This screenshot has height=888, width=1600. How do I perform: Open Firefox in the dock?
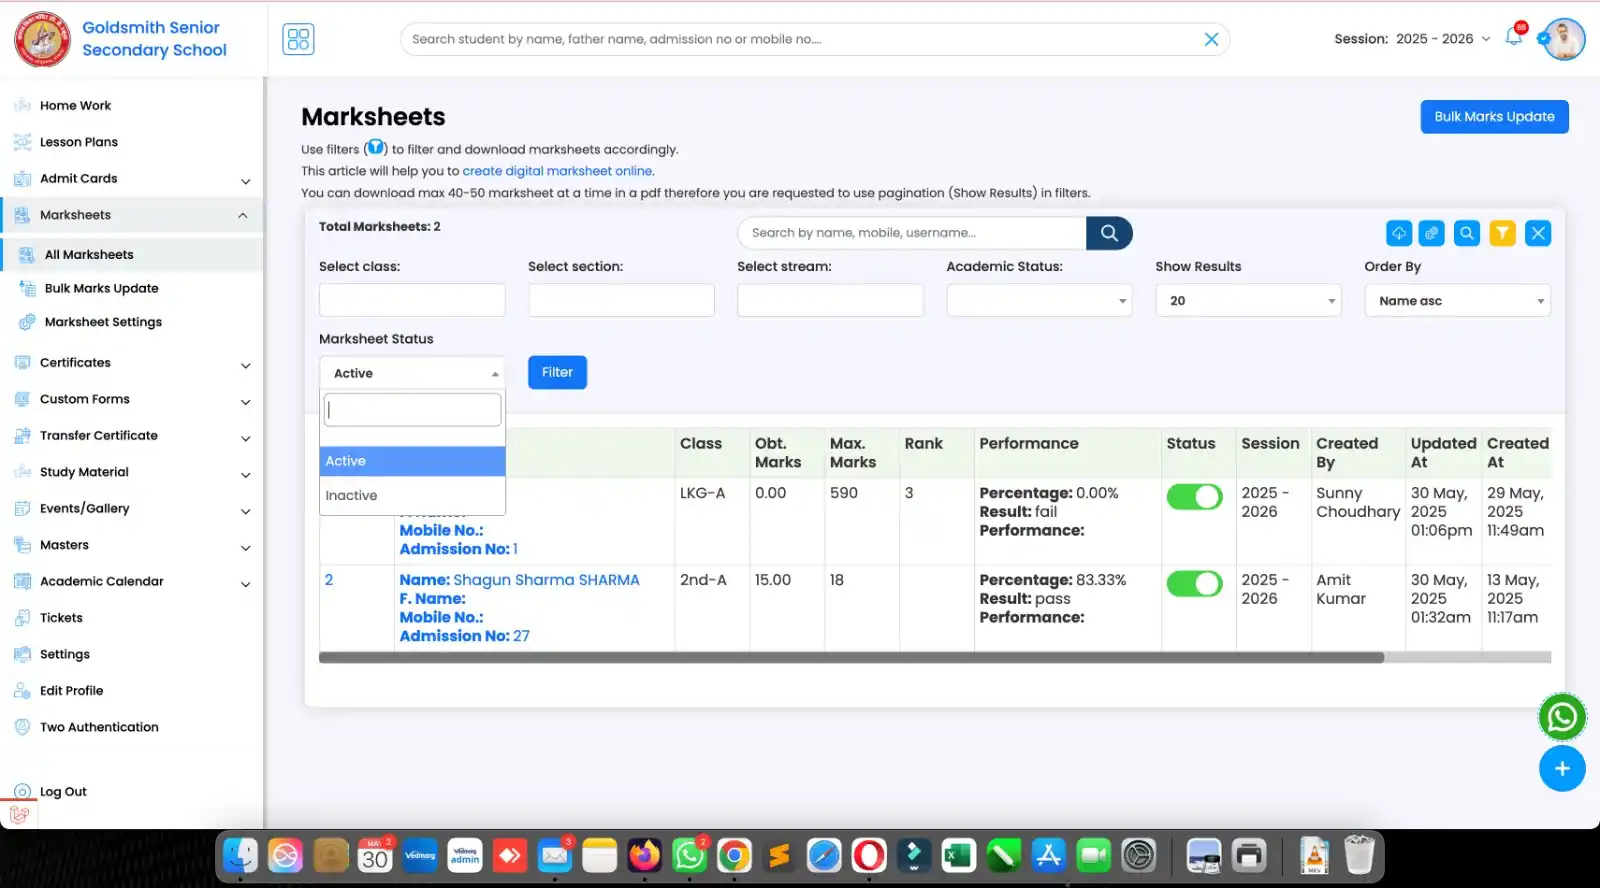coord(644,856)
